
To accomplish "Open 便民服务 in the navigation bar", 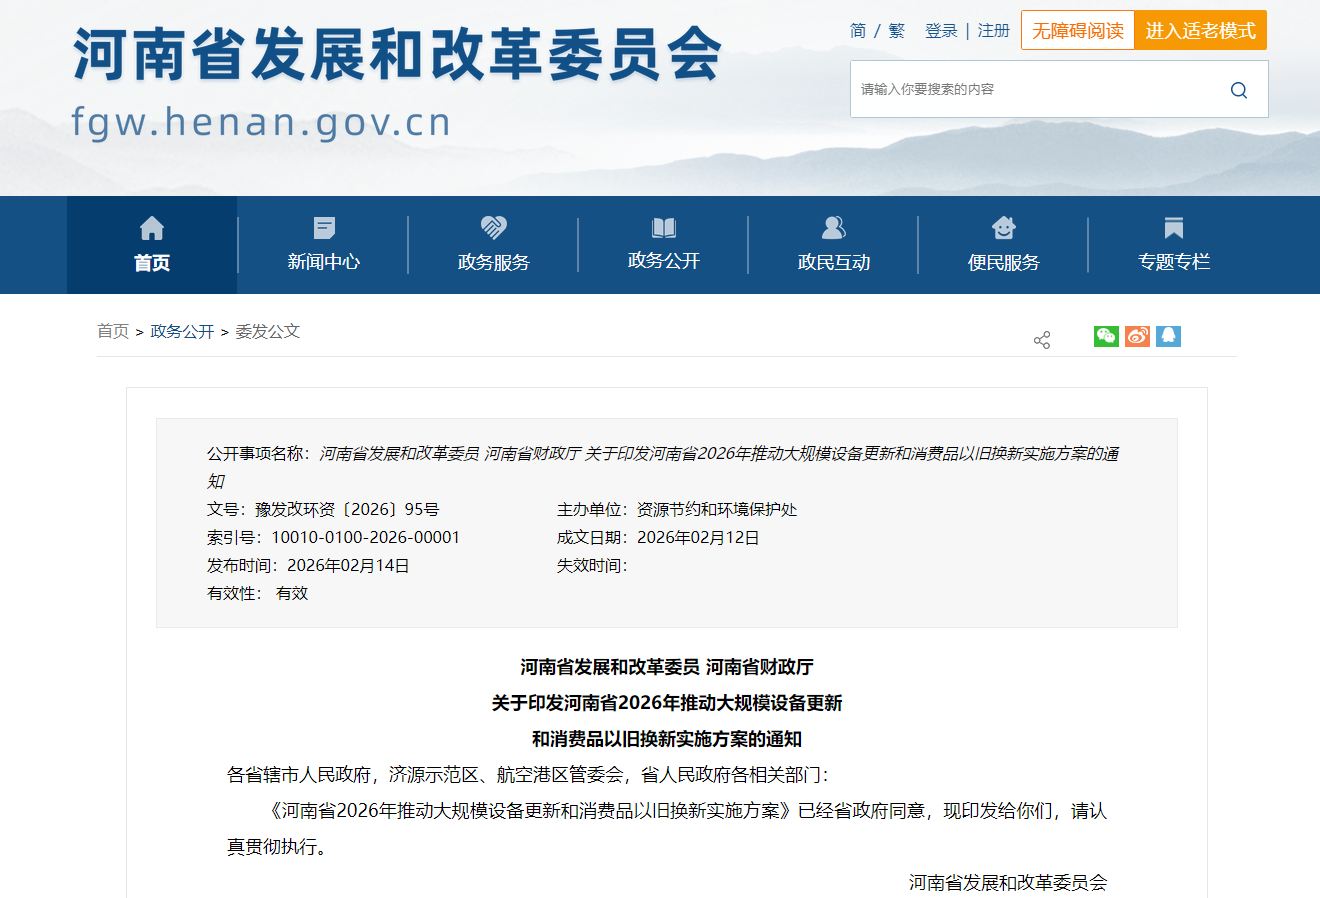I will coord(1003,245).
